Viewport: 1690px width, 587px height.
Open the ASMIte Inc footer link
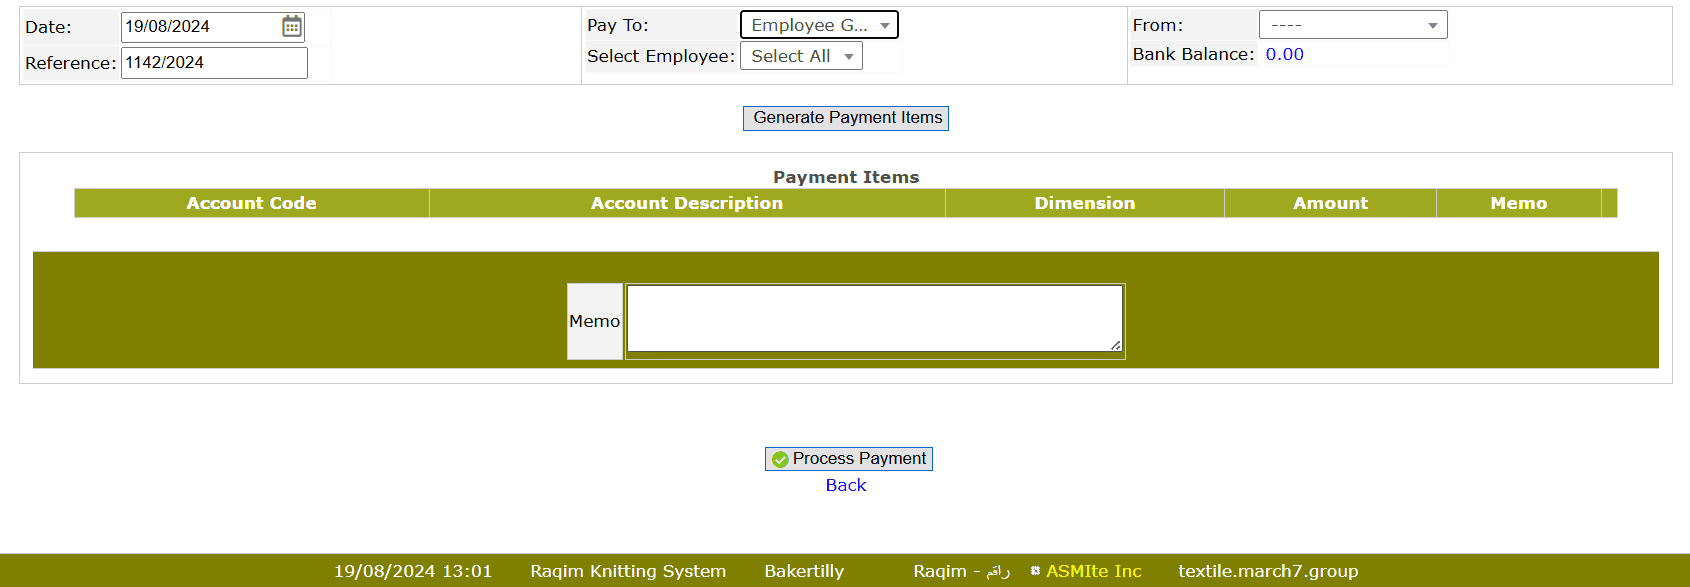[x=1093, y=571]
